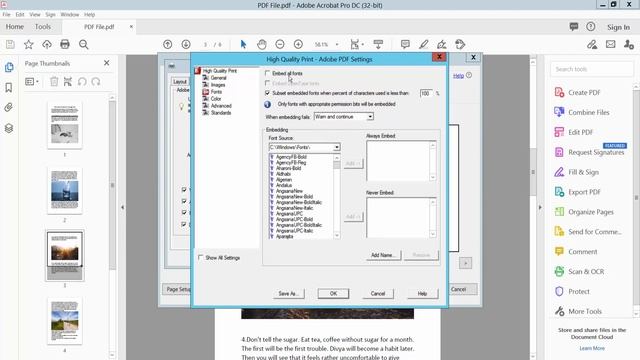The width and height of the screenshot is (640, 360).
Task: Switch to the Tools tab
Action: click(x=43, y=27)
